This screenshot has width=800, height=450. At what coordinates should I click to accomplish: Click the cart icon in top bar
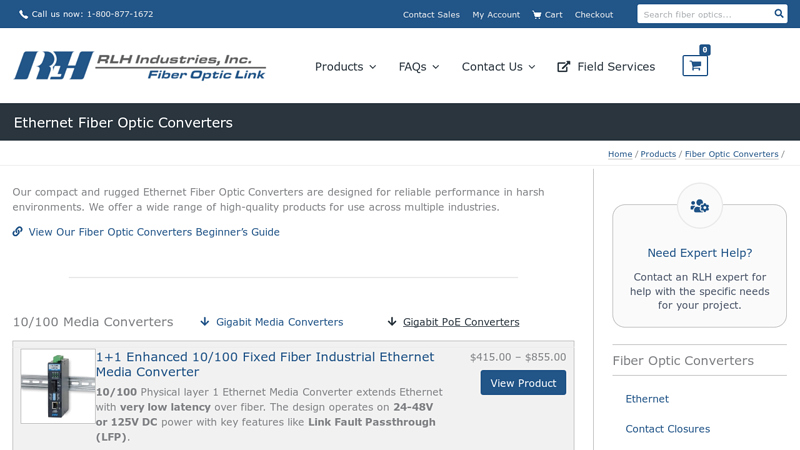click(x=537, y=15)
